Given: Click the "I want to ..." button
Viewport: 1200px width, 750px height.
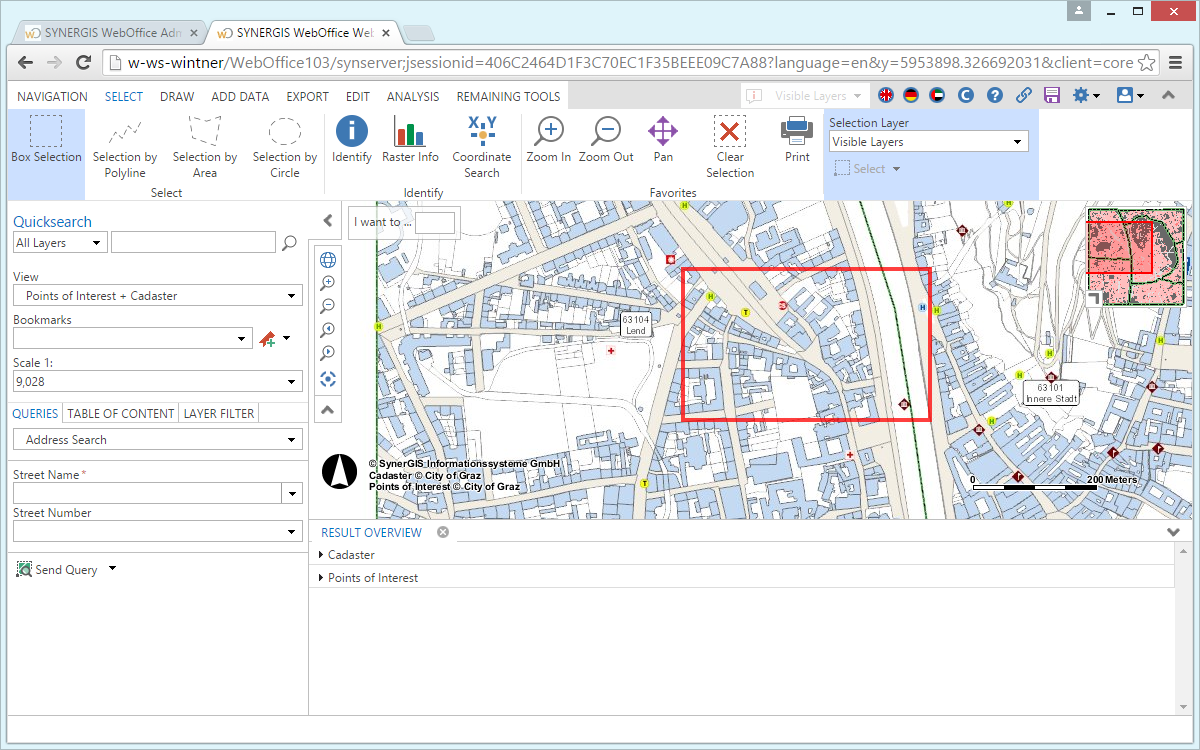Looking at the screenshot, I should [x=380, y=221].
